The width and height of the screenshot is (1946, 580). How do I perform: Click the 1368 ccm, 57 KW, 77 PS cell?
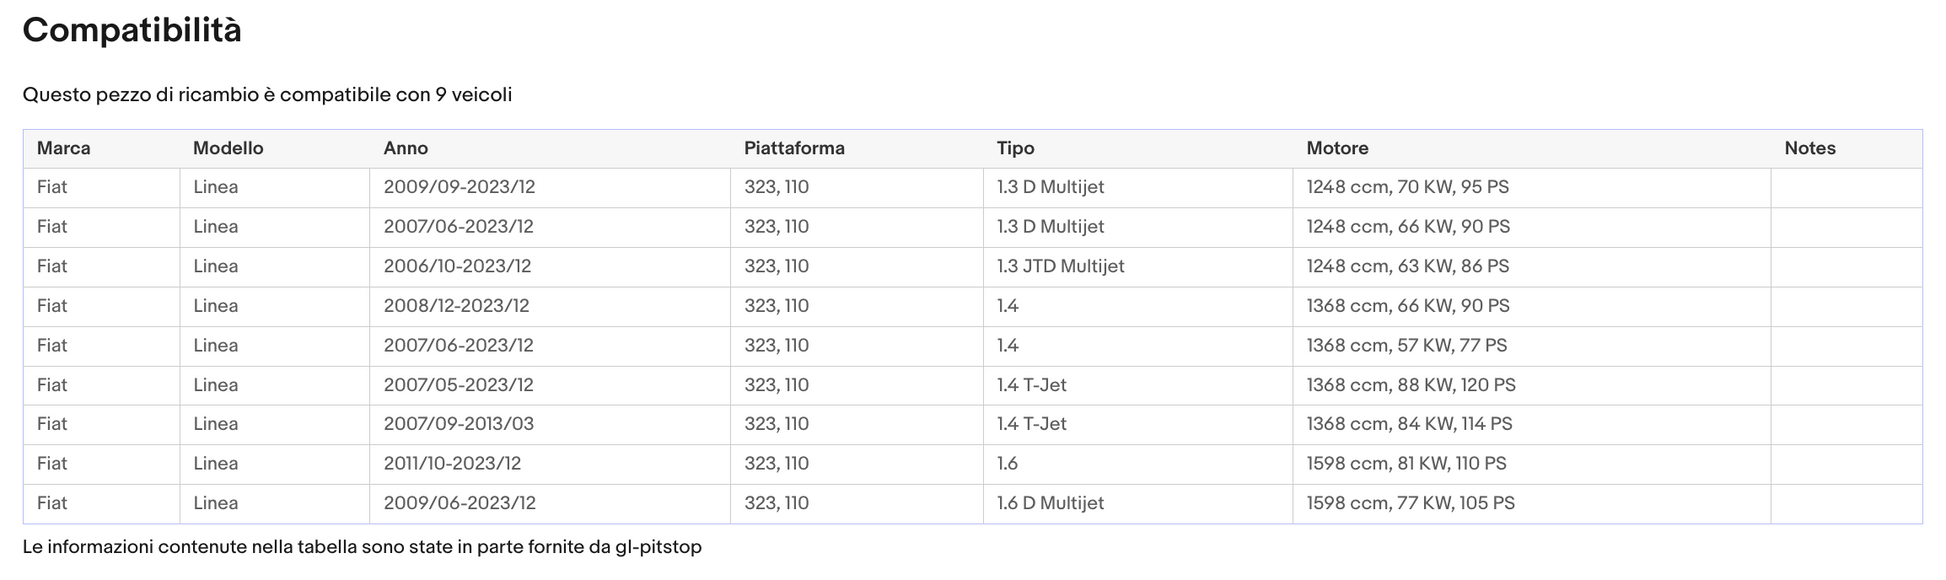point(1532,346)
